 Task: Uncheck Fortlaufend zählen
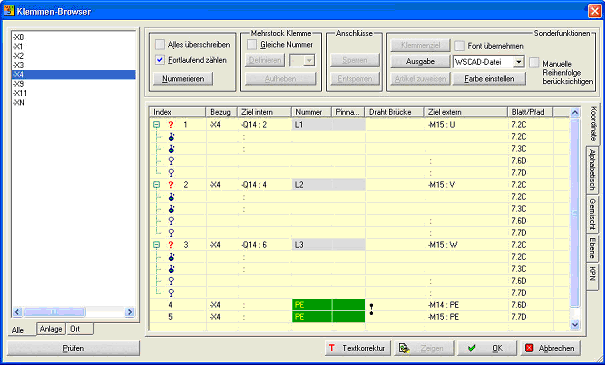[160, 60]
